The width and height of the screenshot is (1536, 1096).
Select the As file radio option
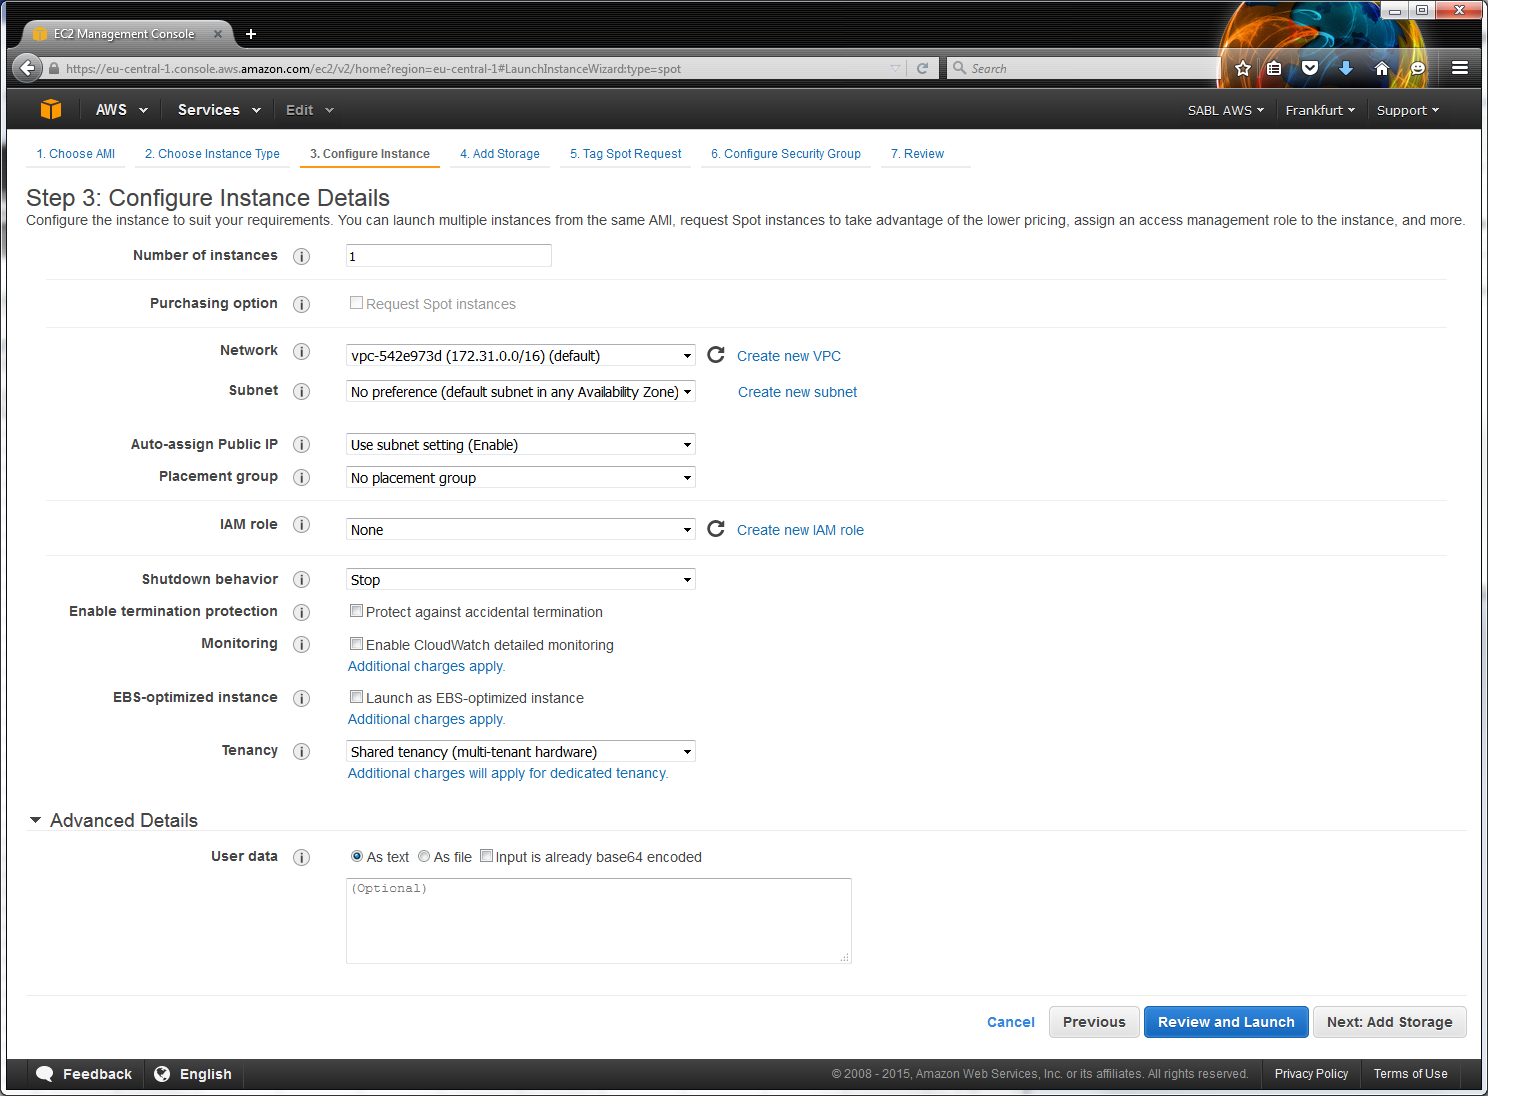point(424,856)
